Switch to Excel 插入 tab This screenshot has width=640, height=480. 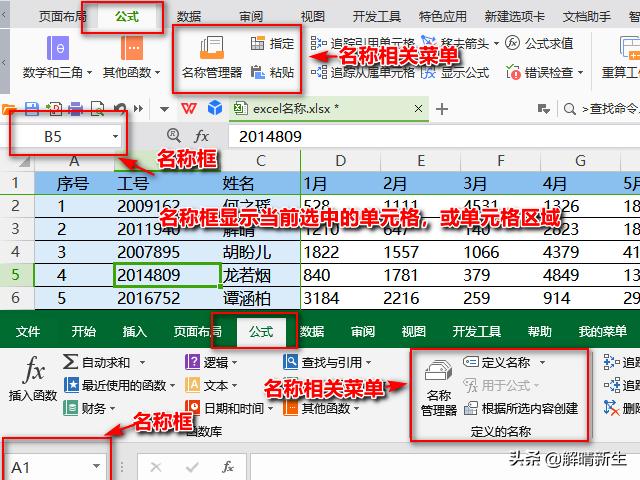tap(135, 331)
